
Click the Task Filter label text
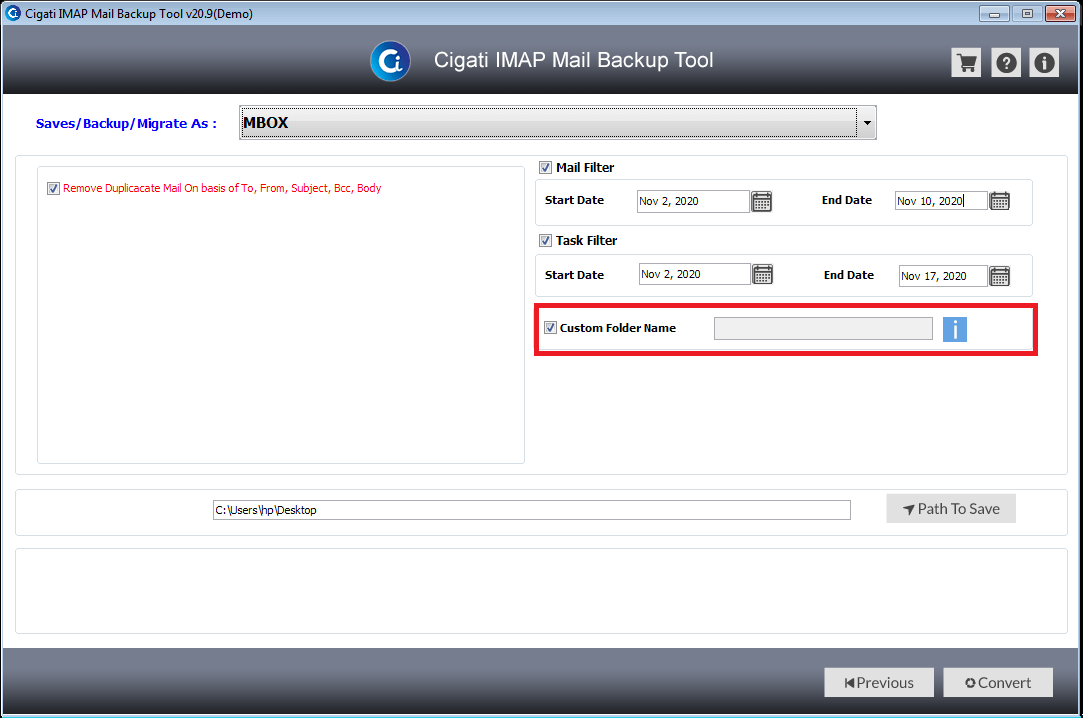pos(586,240)
